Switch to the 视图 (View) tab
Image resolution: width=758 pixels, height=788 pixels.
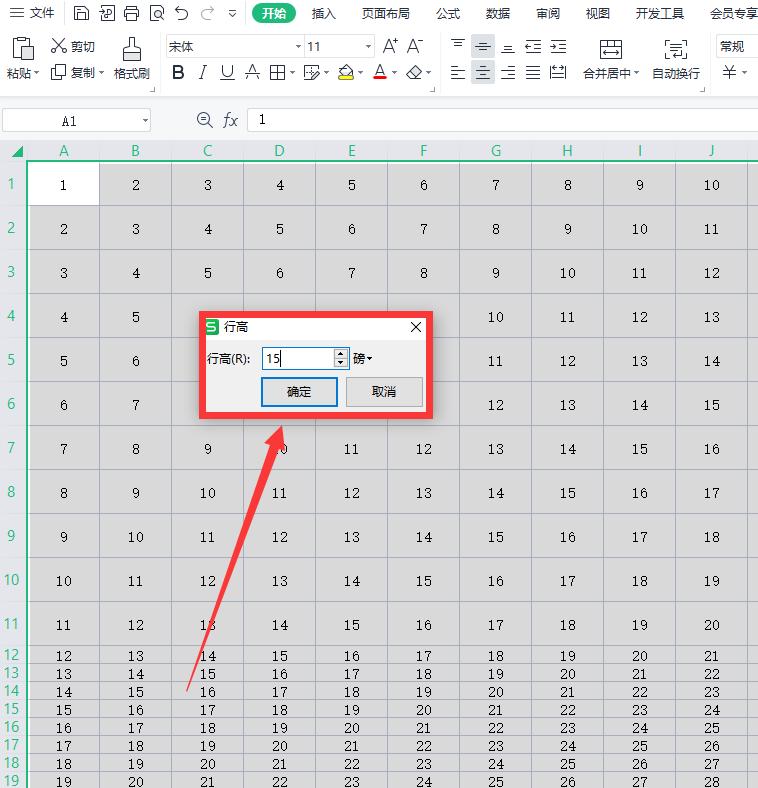(598, 14)
